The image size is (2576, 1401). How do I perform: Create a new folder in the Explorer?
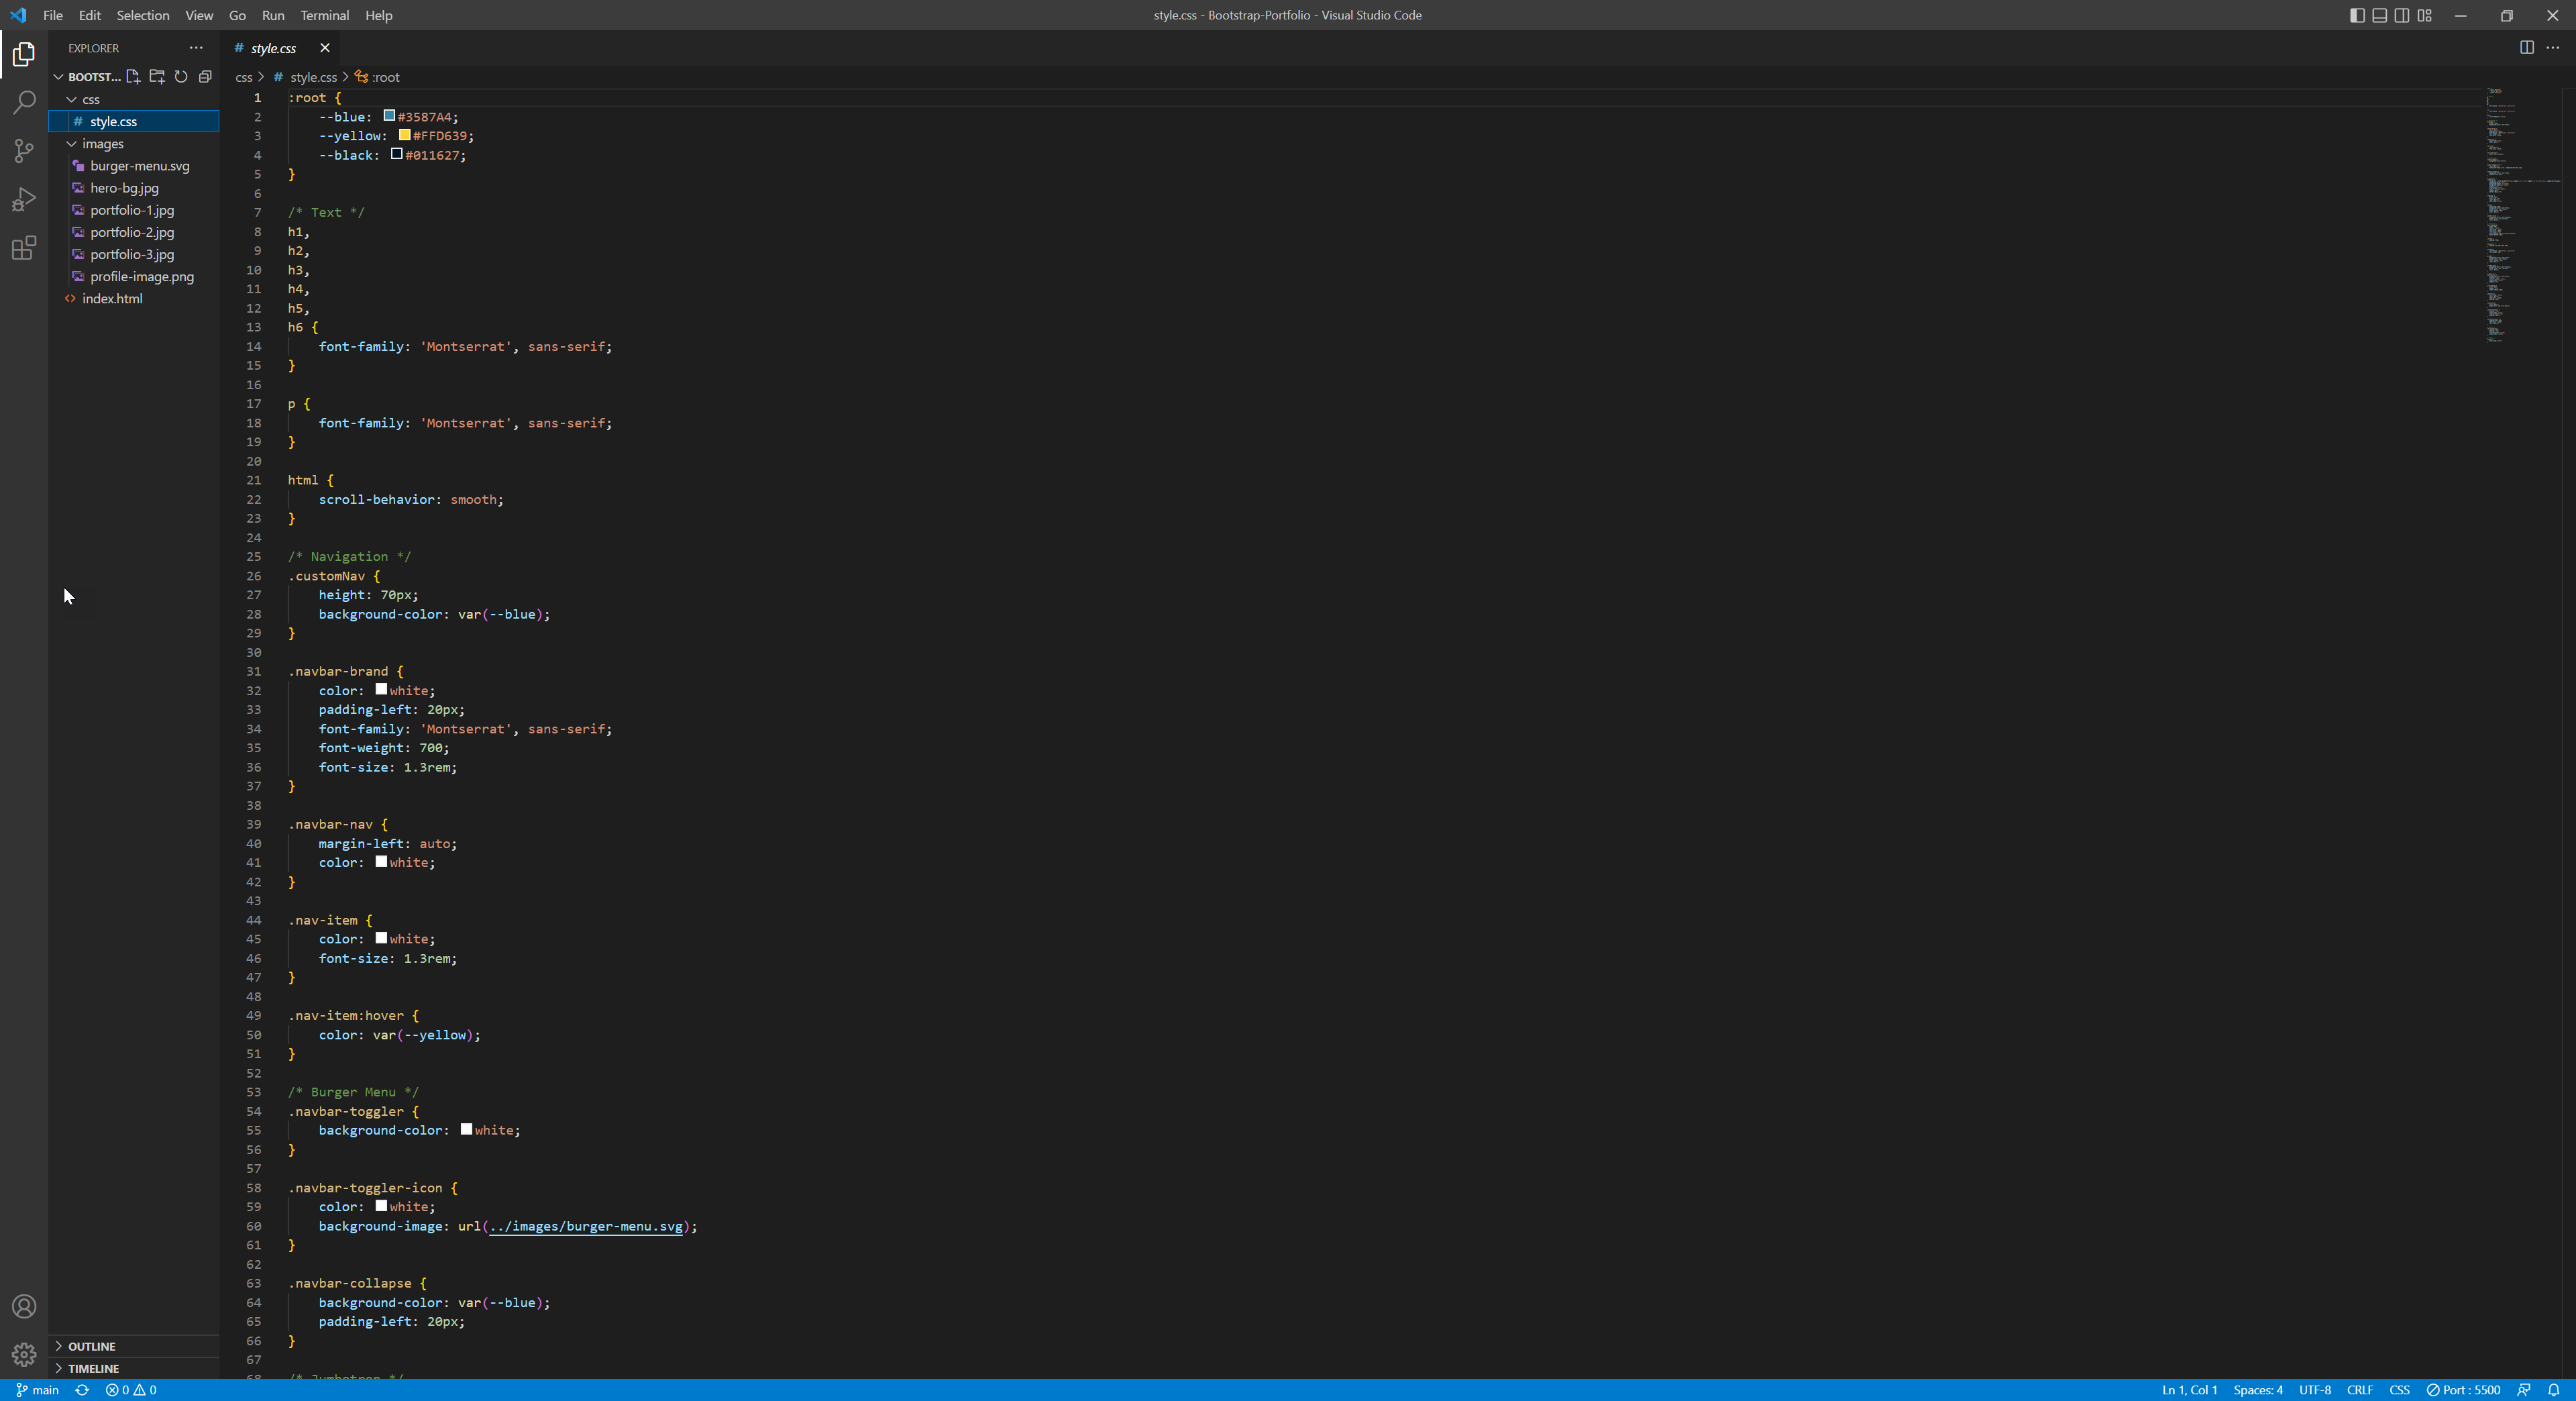click(157, 76)
